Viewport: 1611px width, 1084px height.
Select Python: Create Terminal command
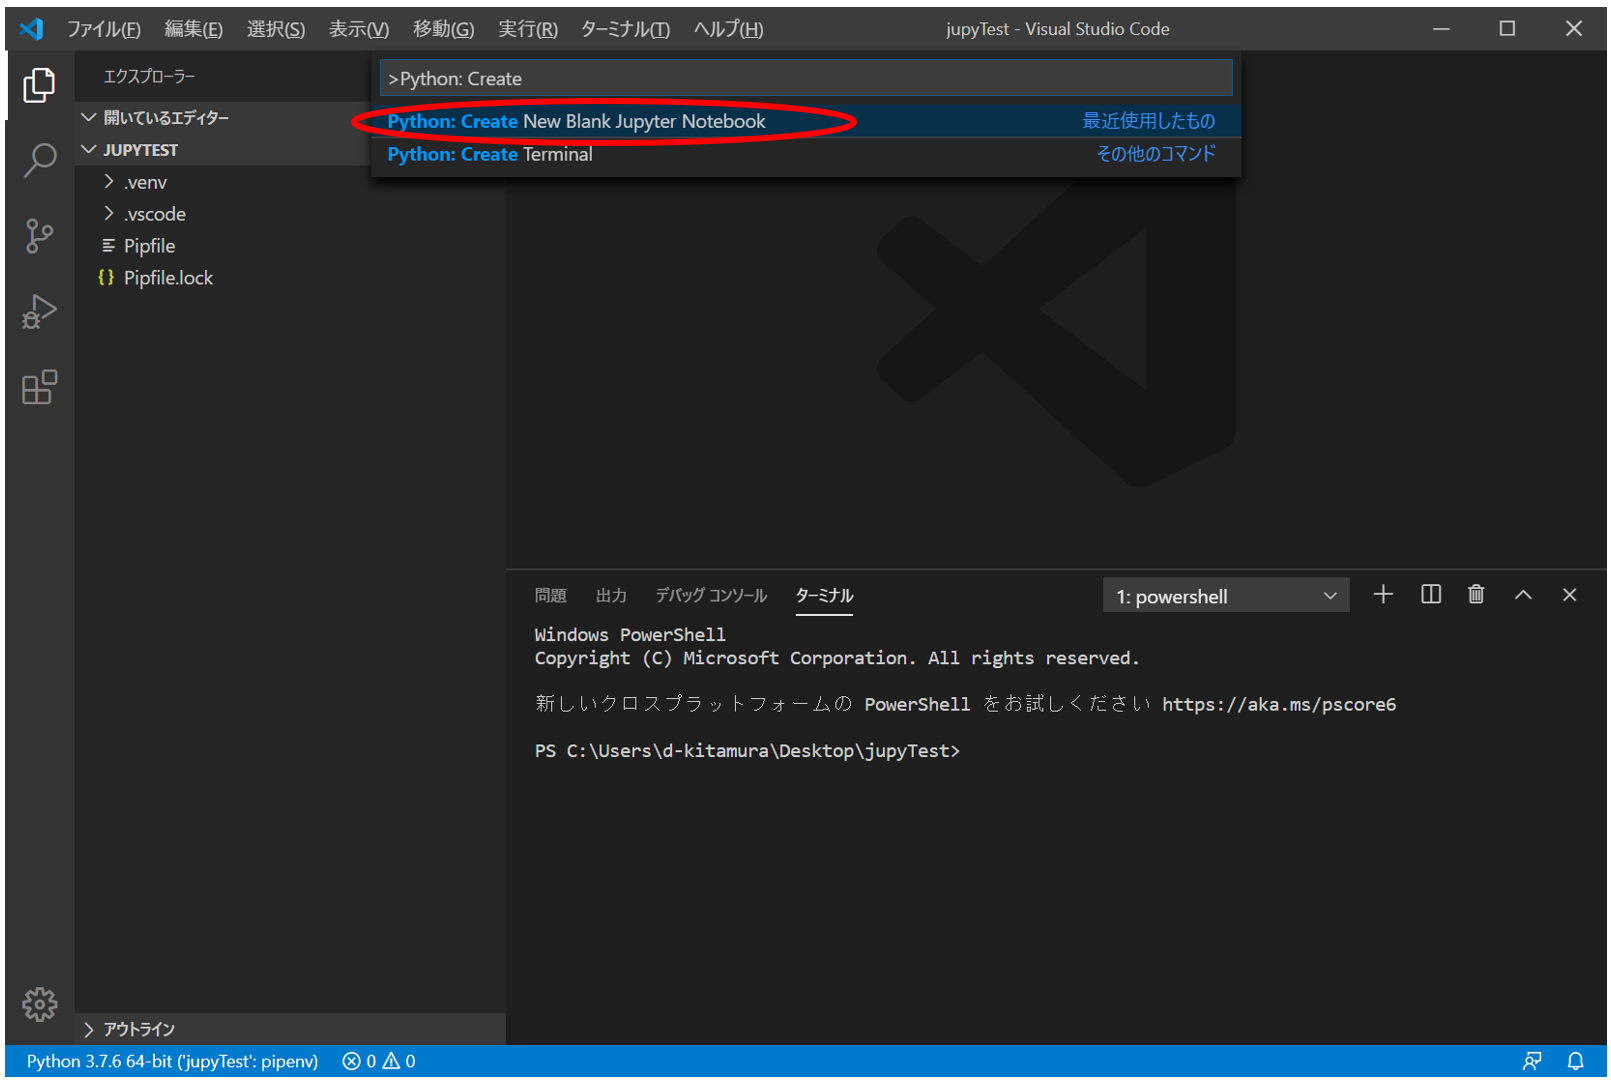pos(806,154)
